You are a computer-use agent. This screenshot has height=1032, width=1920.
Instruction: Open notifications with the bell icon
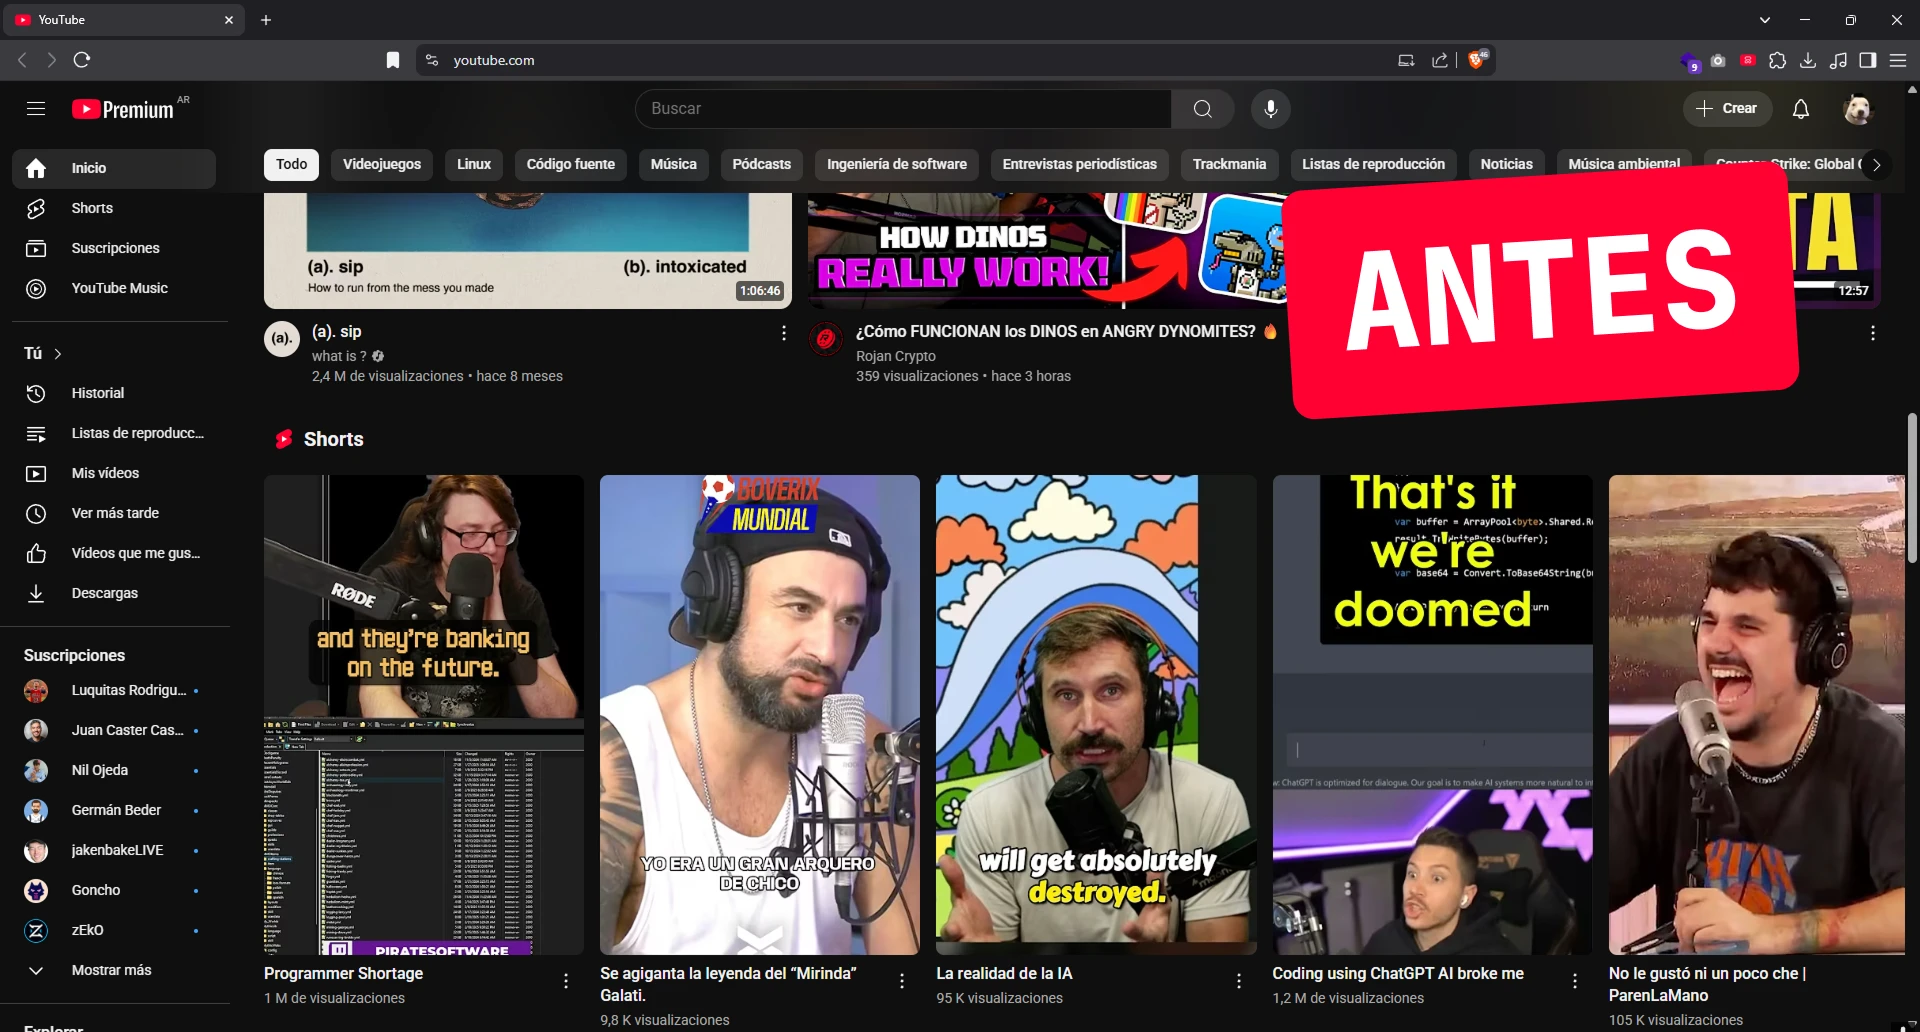coord(1800,109)
